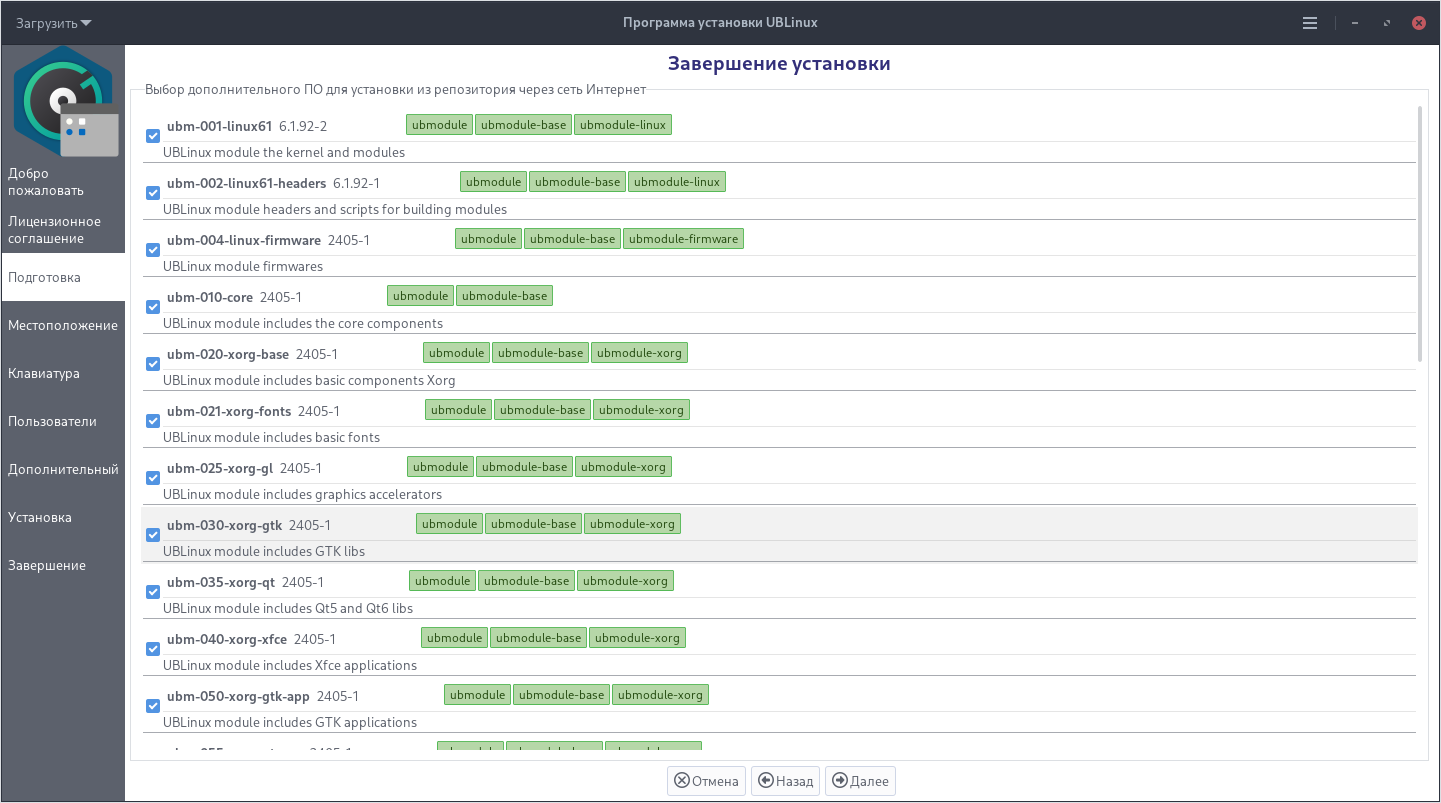Screen dimensions: 1441x803
Task: Disable the ubm-040-xorg-xfce module checkbox
Action: pyautogui.click(x=153, y=649)
